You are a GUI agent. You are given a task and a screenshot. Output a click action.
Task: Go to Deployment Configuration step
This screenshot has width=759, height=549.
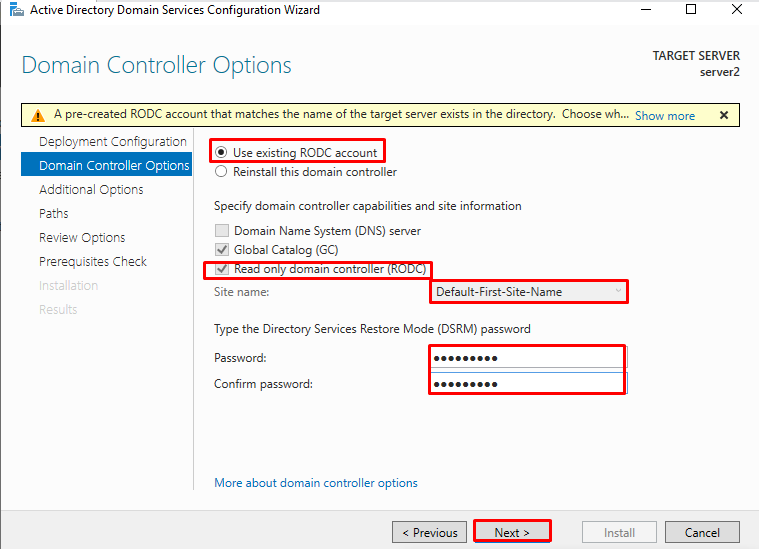(113, 141)
